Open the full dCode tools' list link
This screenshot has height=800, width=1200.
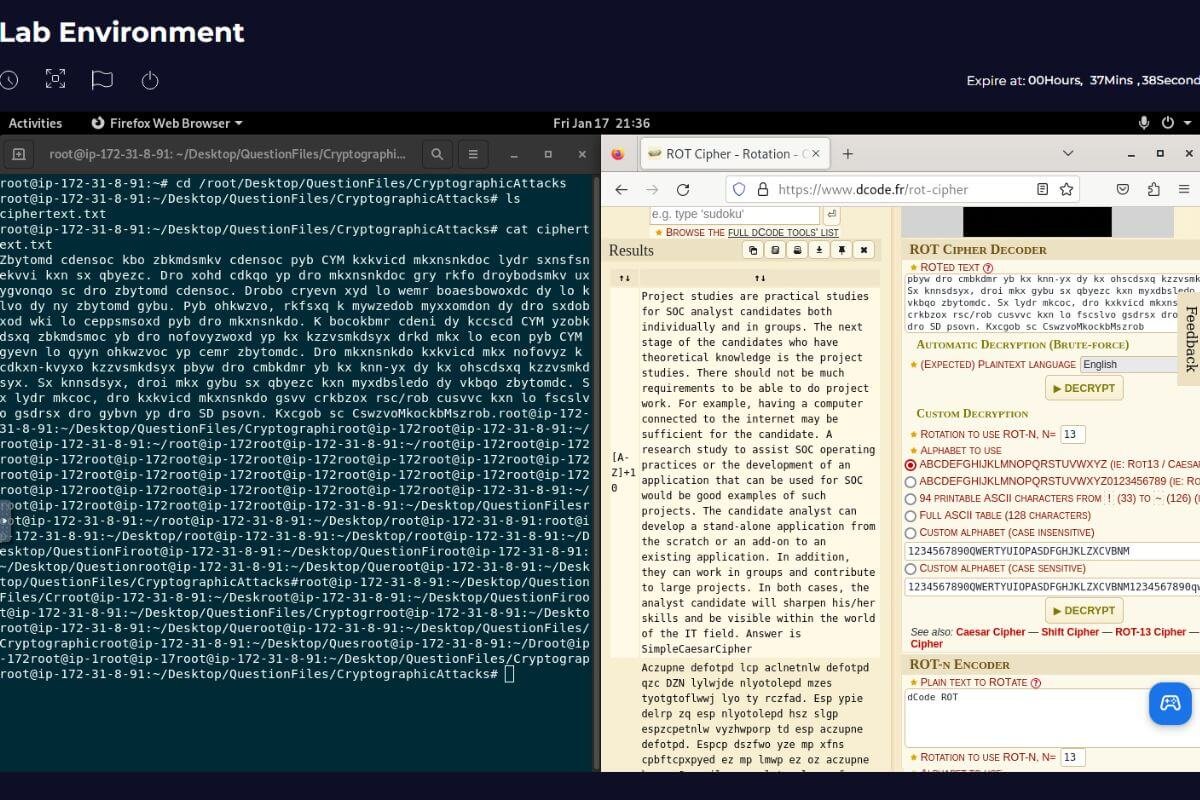click(x=783, y=232)
